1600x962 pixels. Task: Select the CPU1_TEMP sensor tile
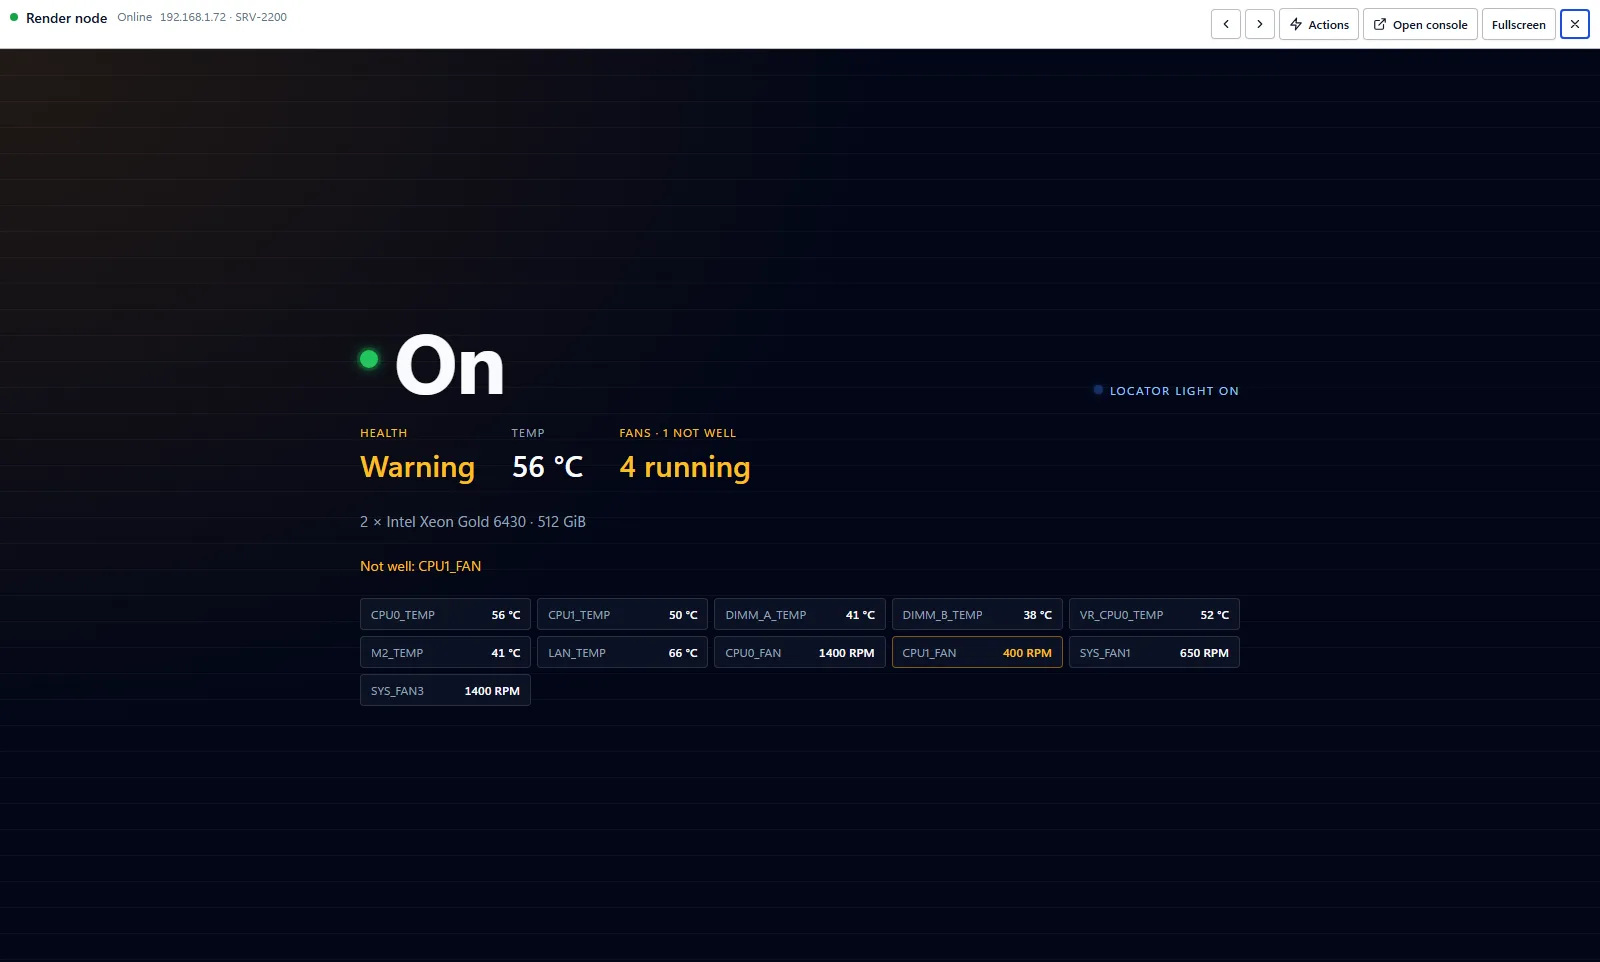point(622,615)
